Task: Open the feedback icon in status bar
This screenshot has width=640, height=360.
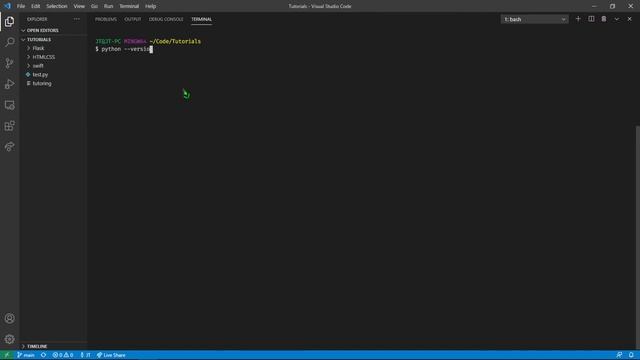Action: (x=619, y=355)
